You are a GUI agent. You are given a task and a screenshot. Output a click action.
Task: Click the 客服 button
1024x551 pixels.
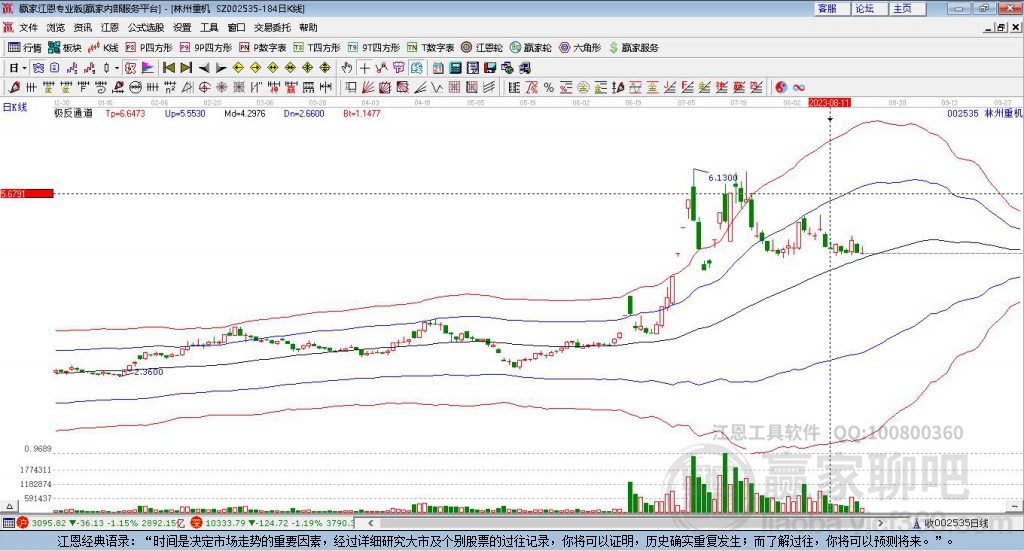tap(831, 8)
